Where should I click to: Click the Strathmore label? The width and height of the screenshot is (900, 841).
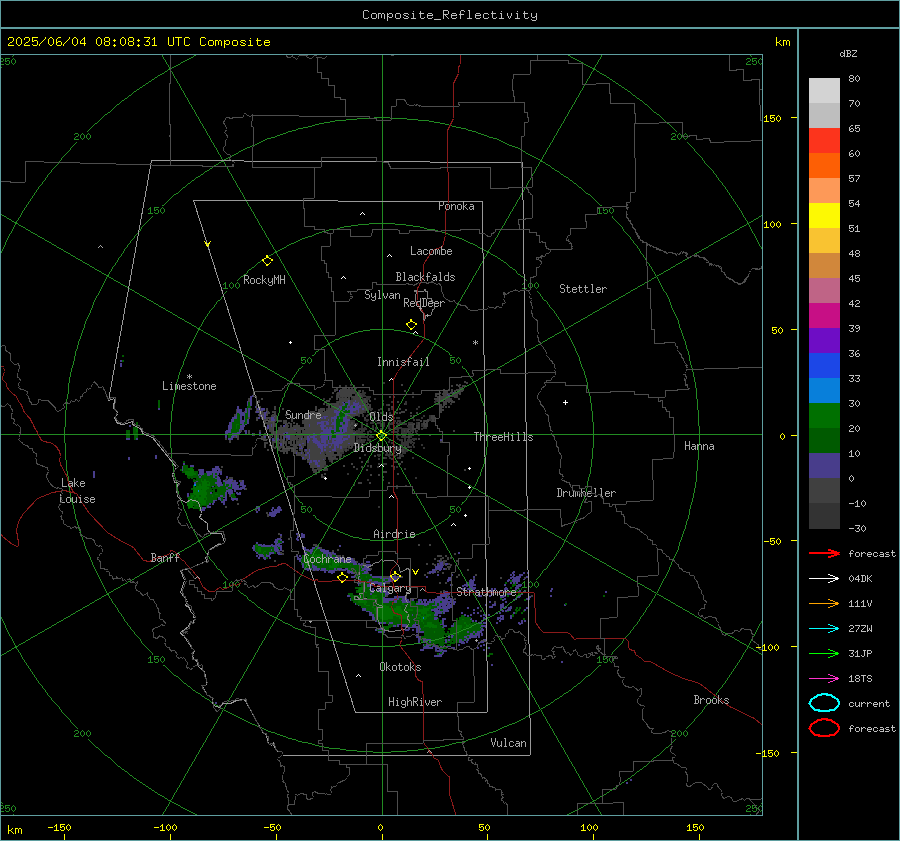(x=486, y=592)
